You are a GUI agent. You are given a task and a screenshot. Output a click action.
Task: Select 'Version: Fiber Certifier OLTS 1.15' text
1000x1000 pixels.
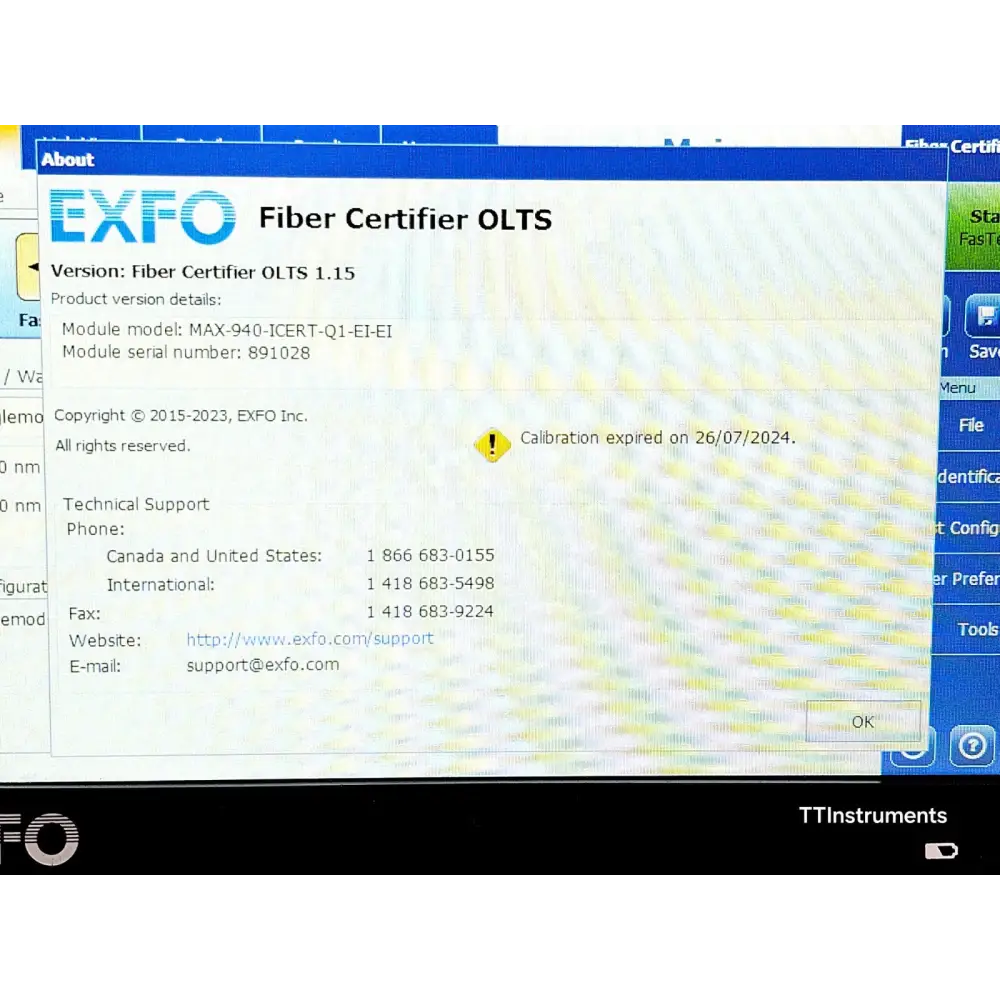(x=203, y=272)
